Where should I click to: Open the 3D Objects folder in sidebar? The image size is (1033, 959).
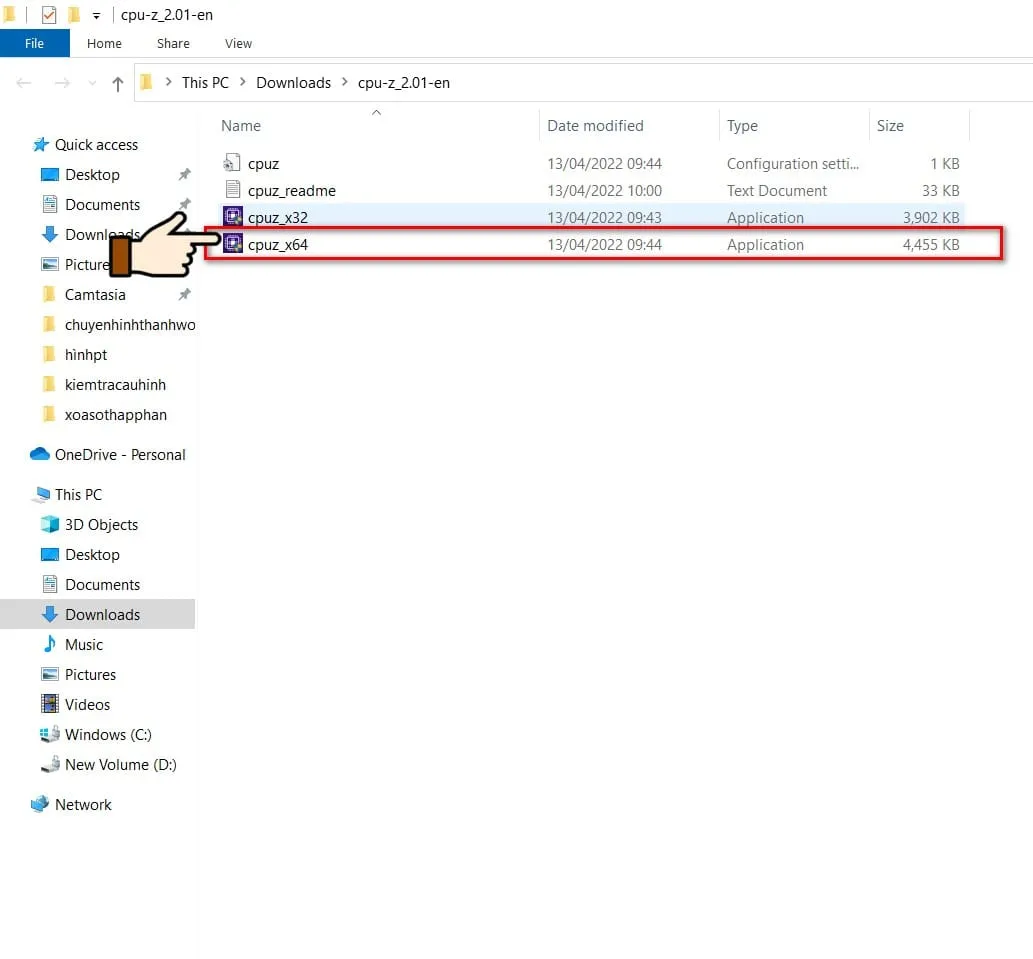[x=101, y=525]
